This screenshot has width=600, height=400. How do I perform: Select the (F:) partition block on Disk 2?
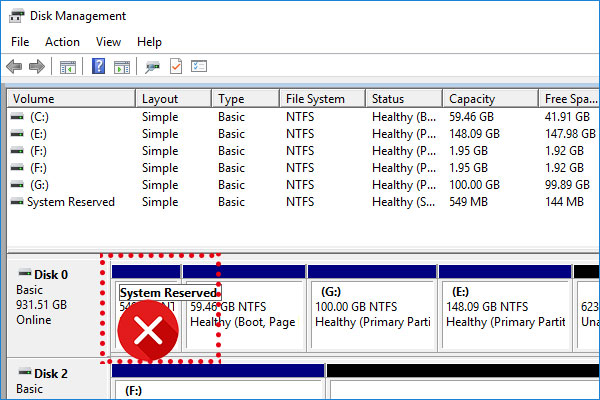click(218, 382)
